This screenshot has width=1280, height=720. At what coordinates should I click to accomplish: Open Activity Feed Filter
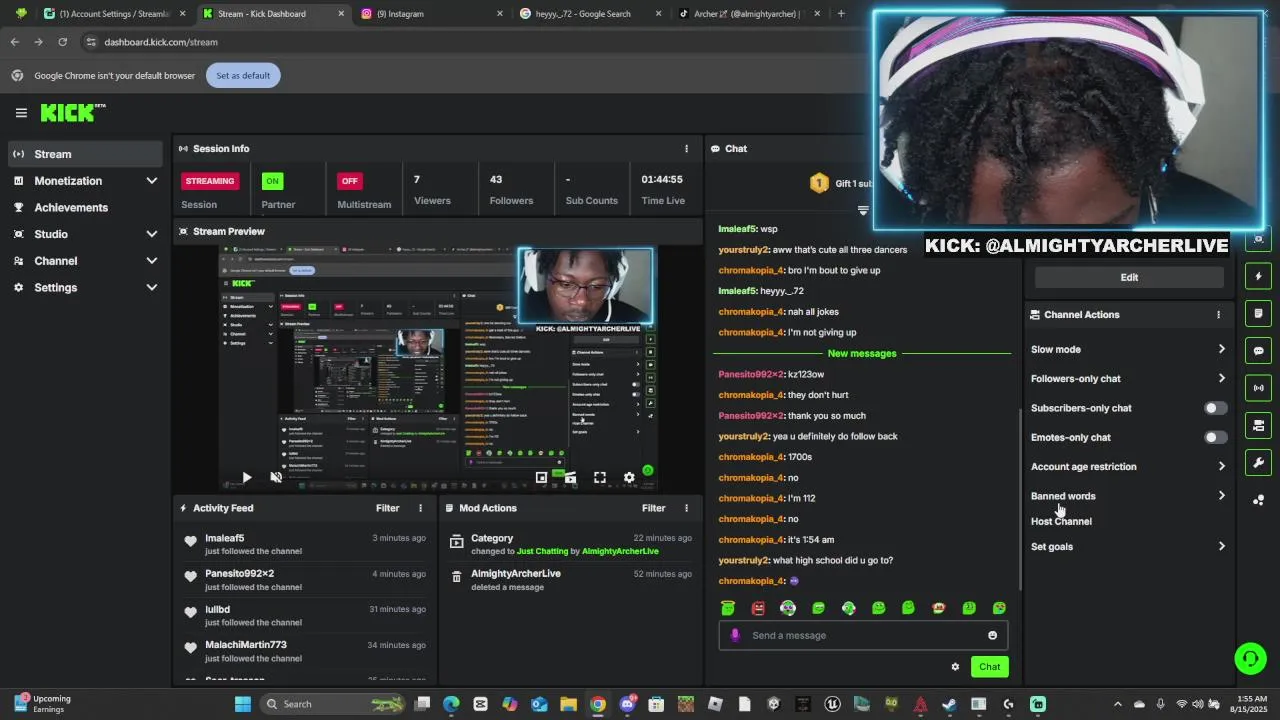point(387,508)
